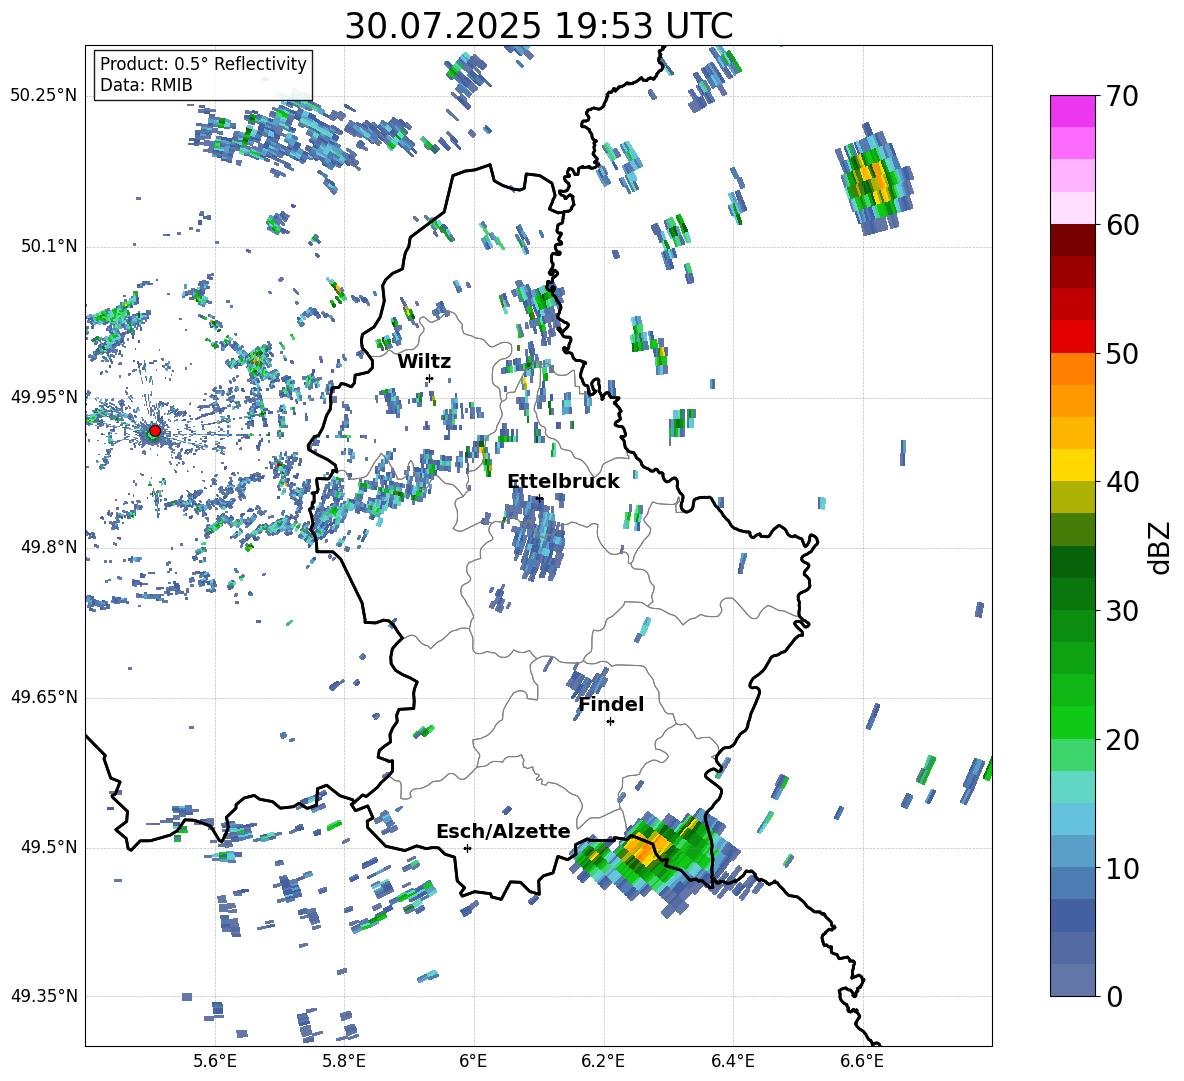This screenshot has width=1184, height=1081.
Task: Click the dark red swatch below 60
Action: coord(1072,240)
